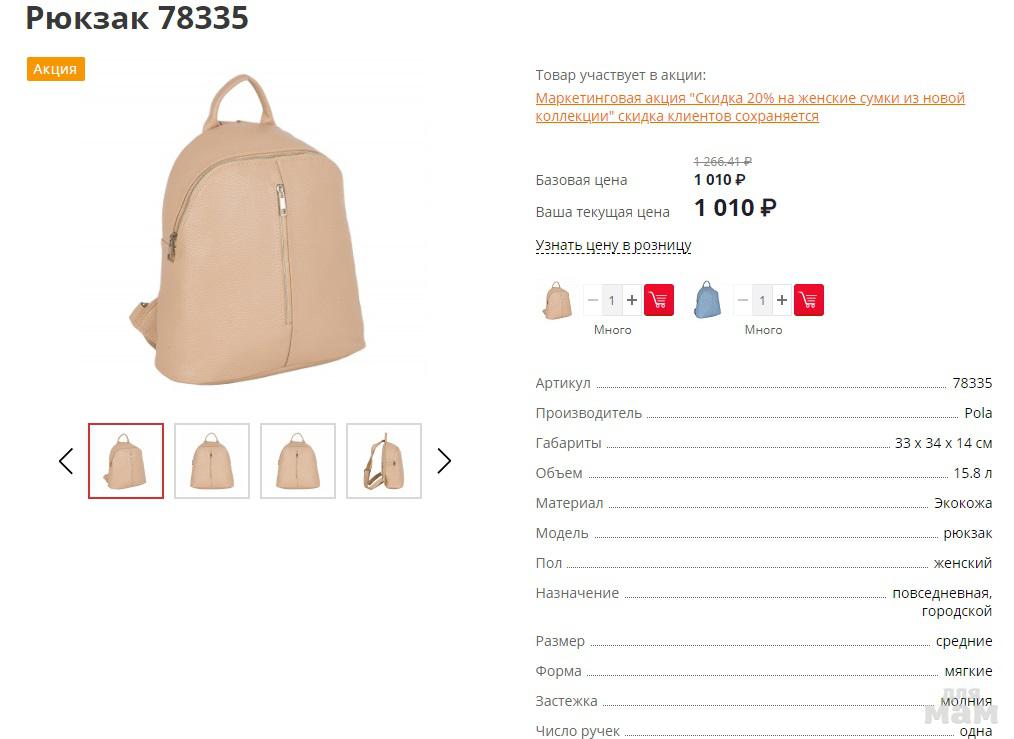
Task: Click the beige backpack quantity input field
Action: pyautogui.click(x=612, y=300)
